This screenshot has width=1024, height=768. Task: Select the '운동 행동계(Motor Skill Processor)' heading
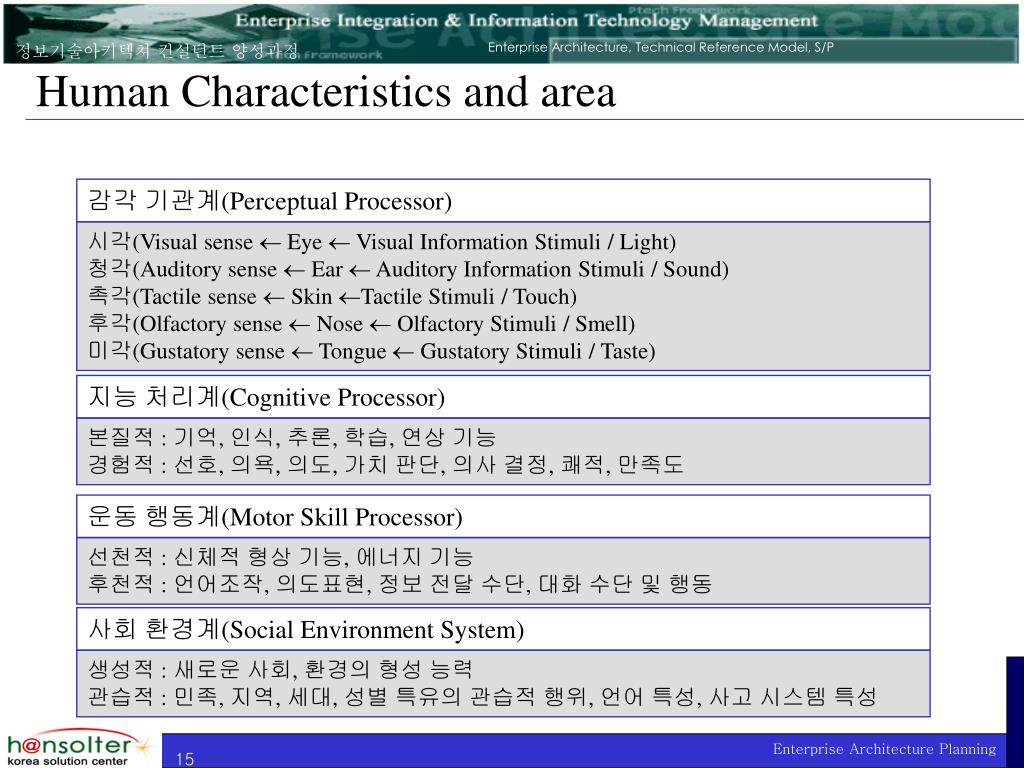[275, 517]
